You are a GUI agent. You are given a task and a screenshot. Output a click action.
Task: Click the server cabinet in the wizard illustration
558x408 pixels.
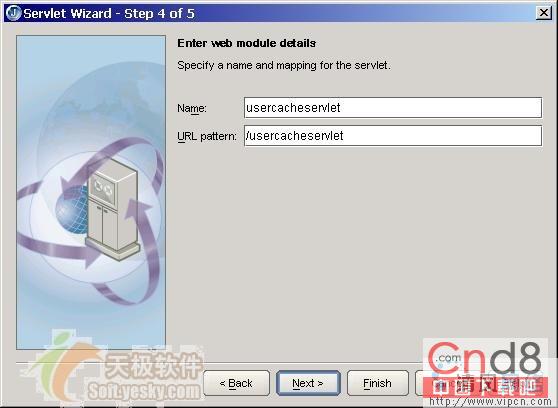coord(113,210)
